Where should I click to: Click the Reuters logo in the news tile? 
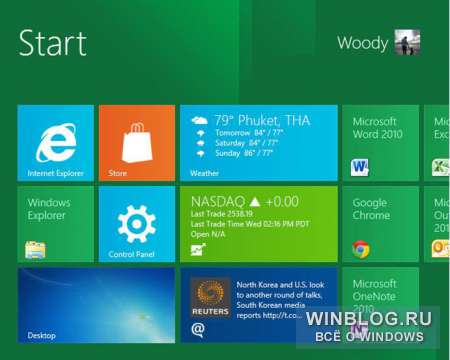tap(210, 297)
